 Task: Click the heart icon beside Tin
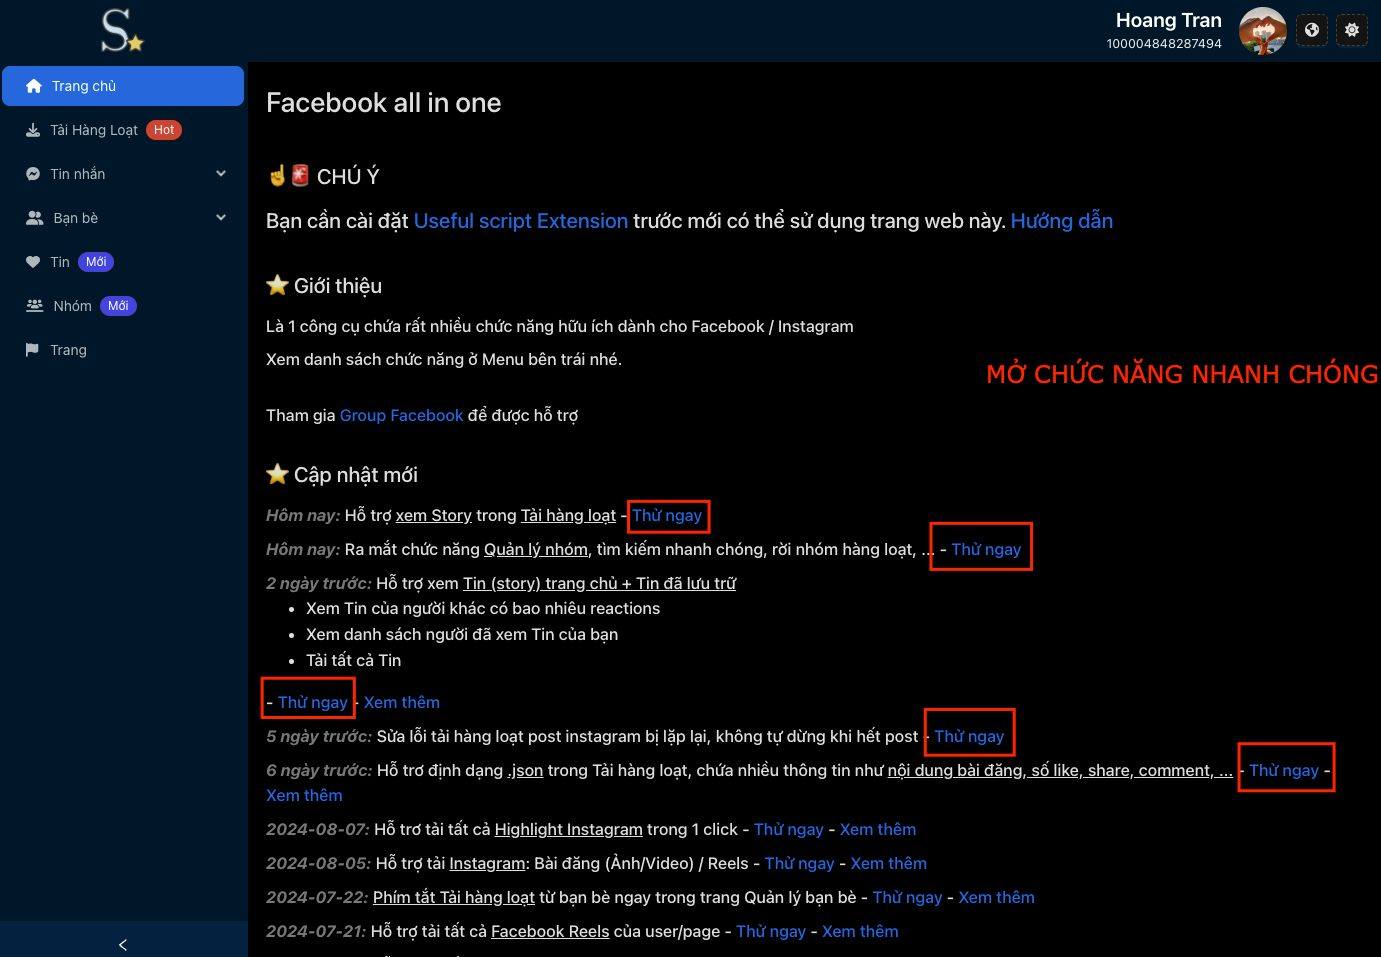click(33, 262)
